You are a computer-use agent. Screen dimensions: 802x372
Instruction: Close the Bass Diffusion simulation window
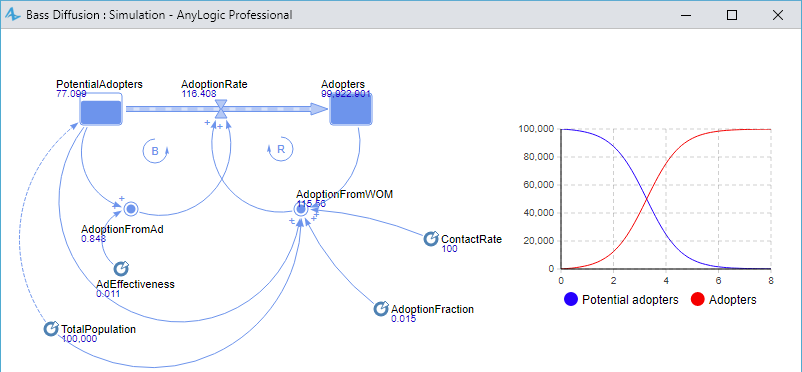click(778, 15)
